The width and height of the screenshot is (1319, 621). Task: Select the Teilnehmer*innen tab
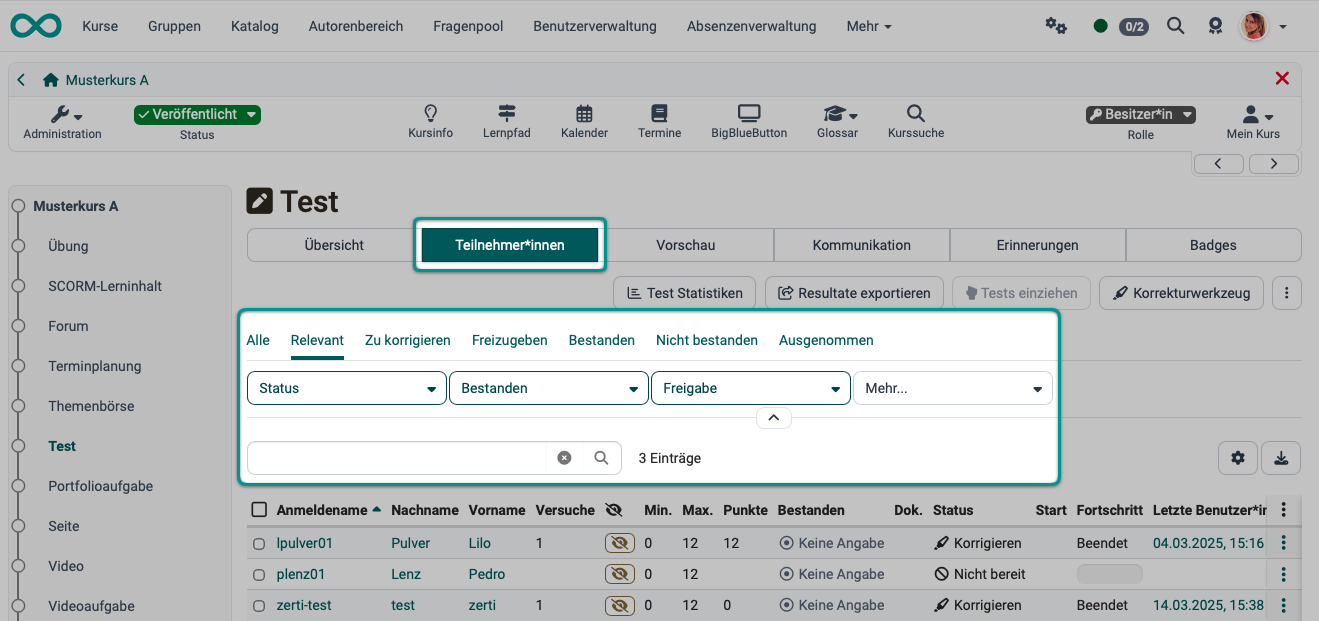tap(510, 245)
